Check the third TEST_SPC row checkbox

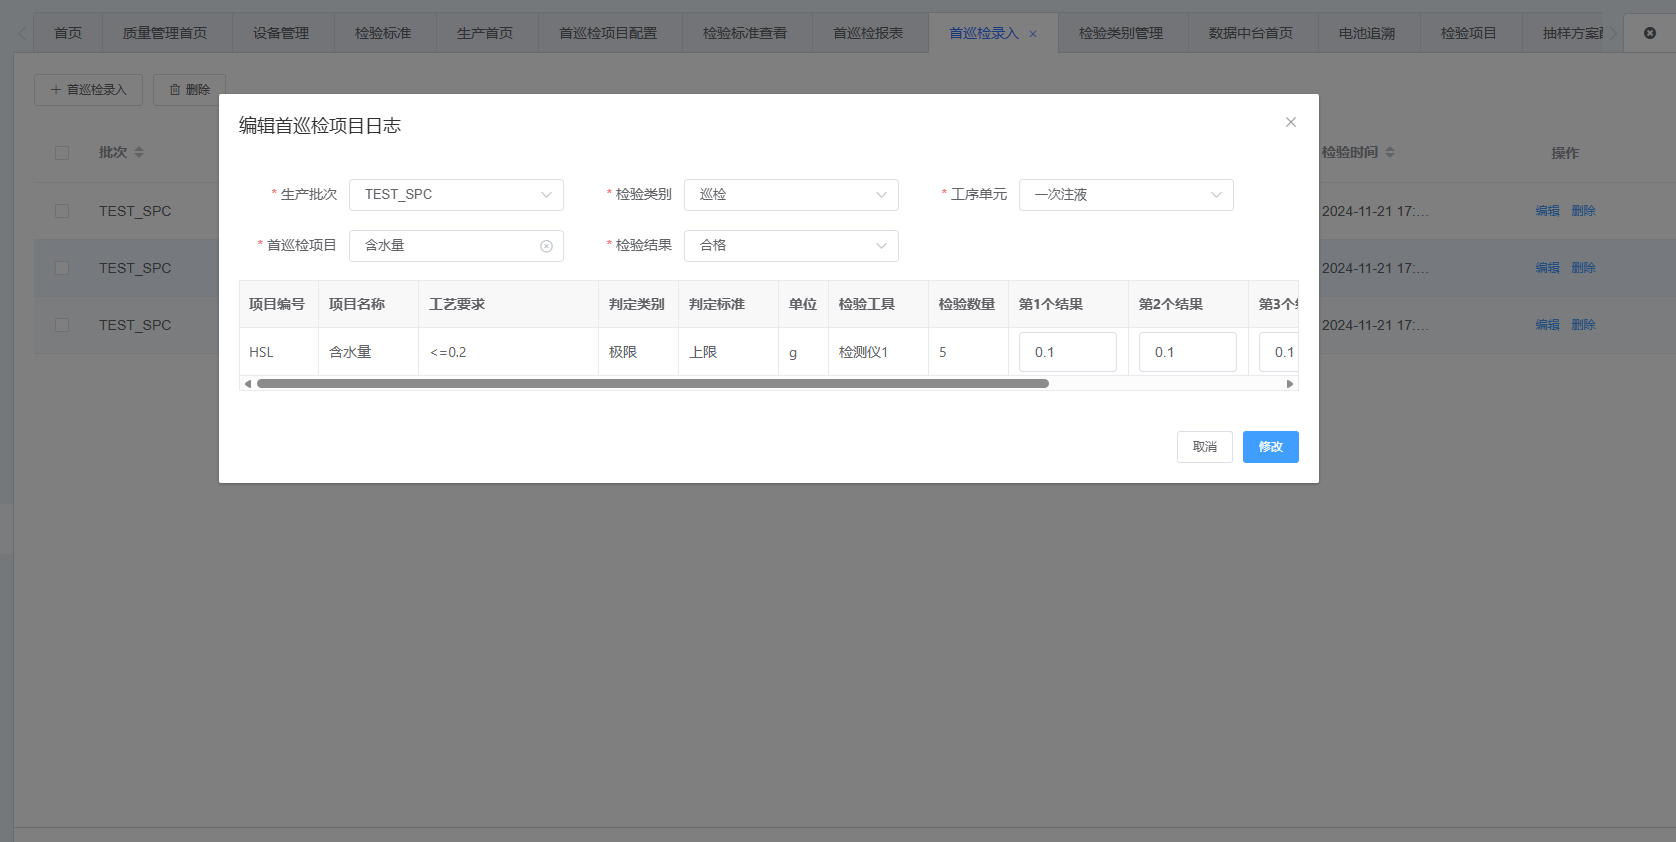[x=62, y=325]
